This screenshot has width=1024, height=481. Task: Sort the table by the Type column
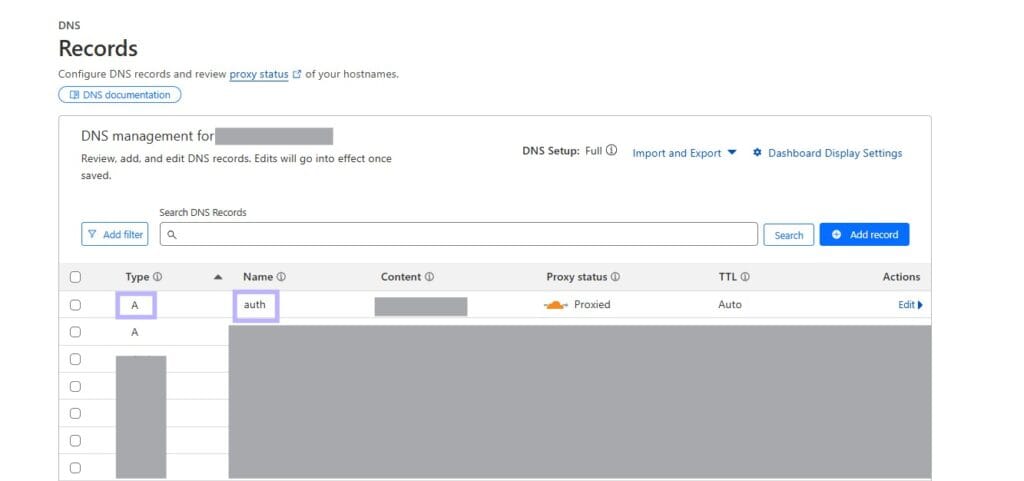137,277
